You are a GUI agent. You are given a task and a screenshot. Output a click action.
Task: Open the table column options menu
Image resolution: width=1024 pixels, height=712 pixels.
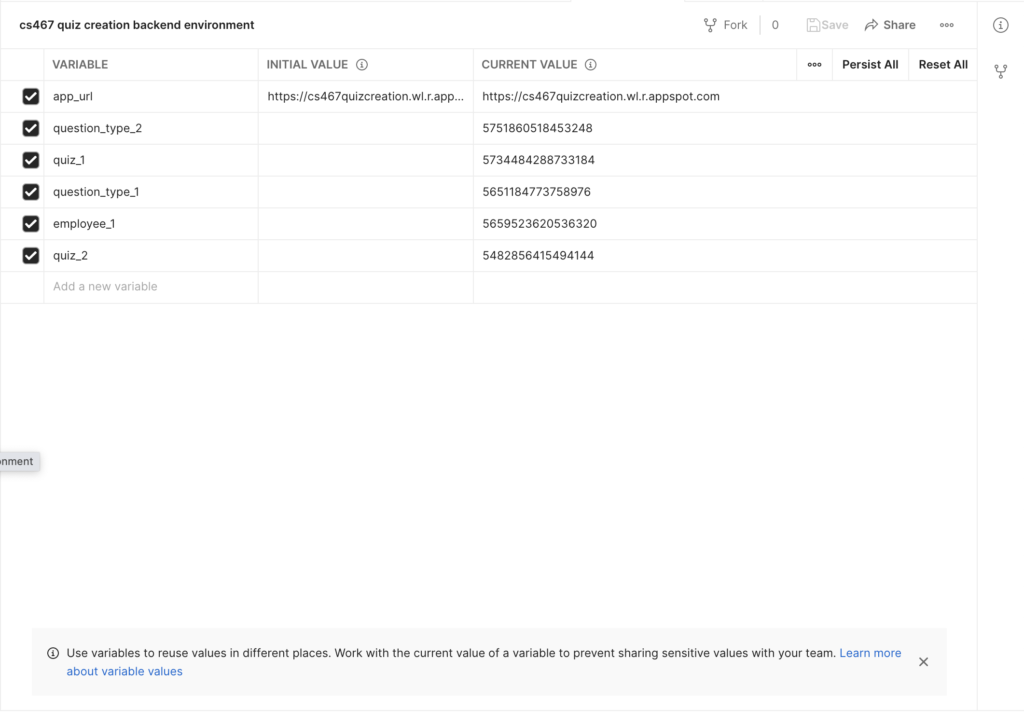point(814,65)
